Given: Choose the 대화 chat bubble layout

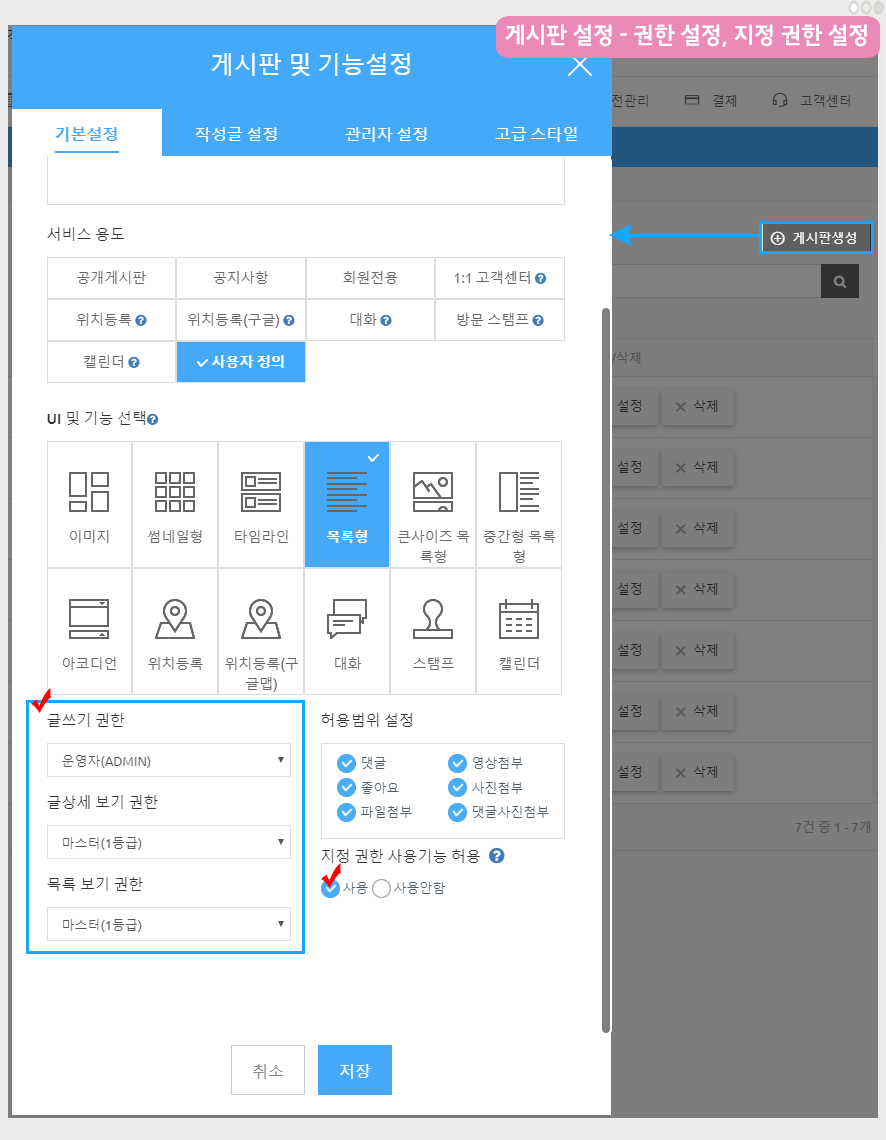Looking at the screenshot, I should coord(347,619).
